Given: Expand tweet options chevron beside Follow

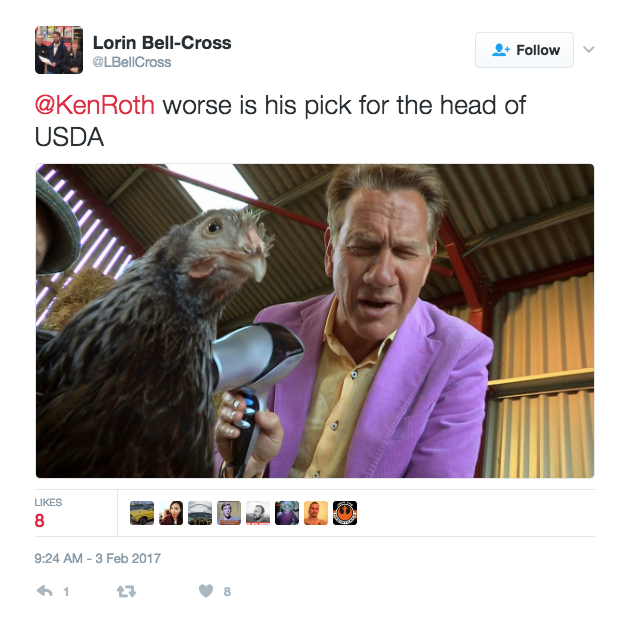Looking at the screenshot, I should point(589,49).
